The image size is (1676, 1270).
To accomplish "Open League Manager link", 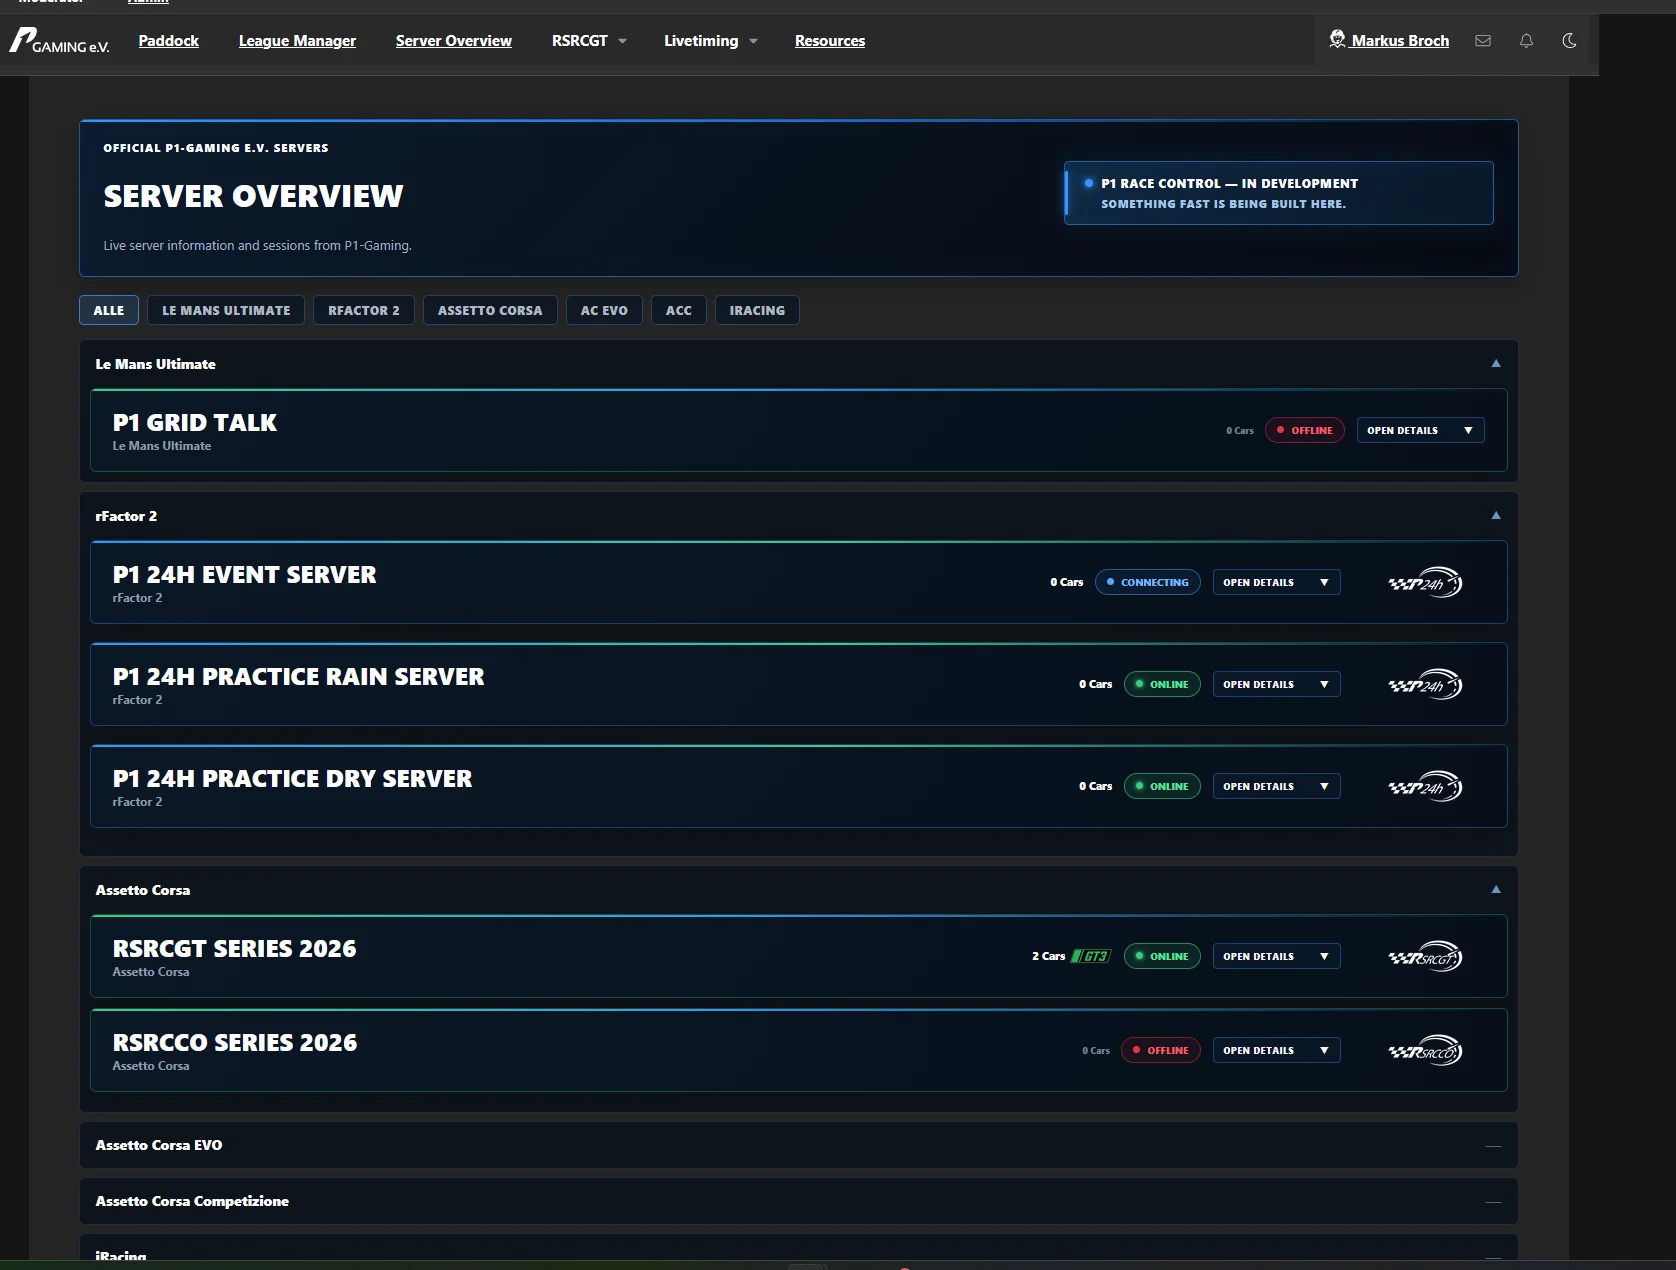I will click(297, 41).
